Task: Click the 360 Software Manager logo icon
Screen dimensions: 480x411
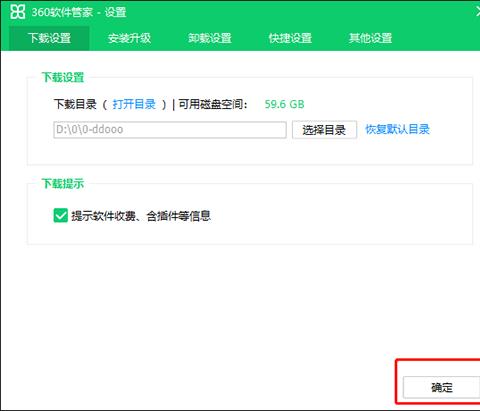Action: pyautogui.click(x=17, y=12)
